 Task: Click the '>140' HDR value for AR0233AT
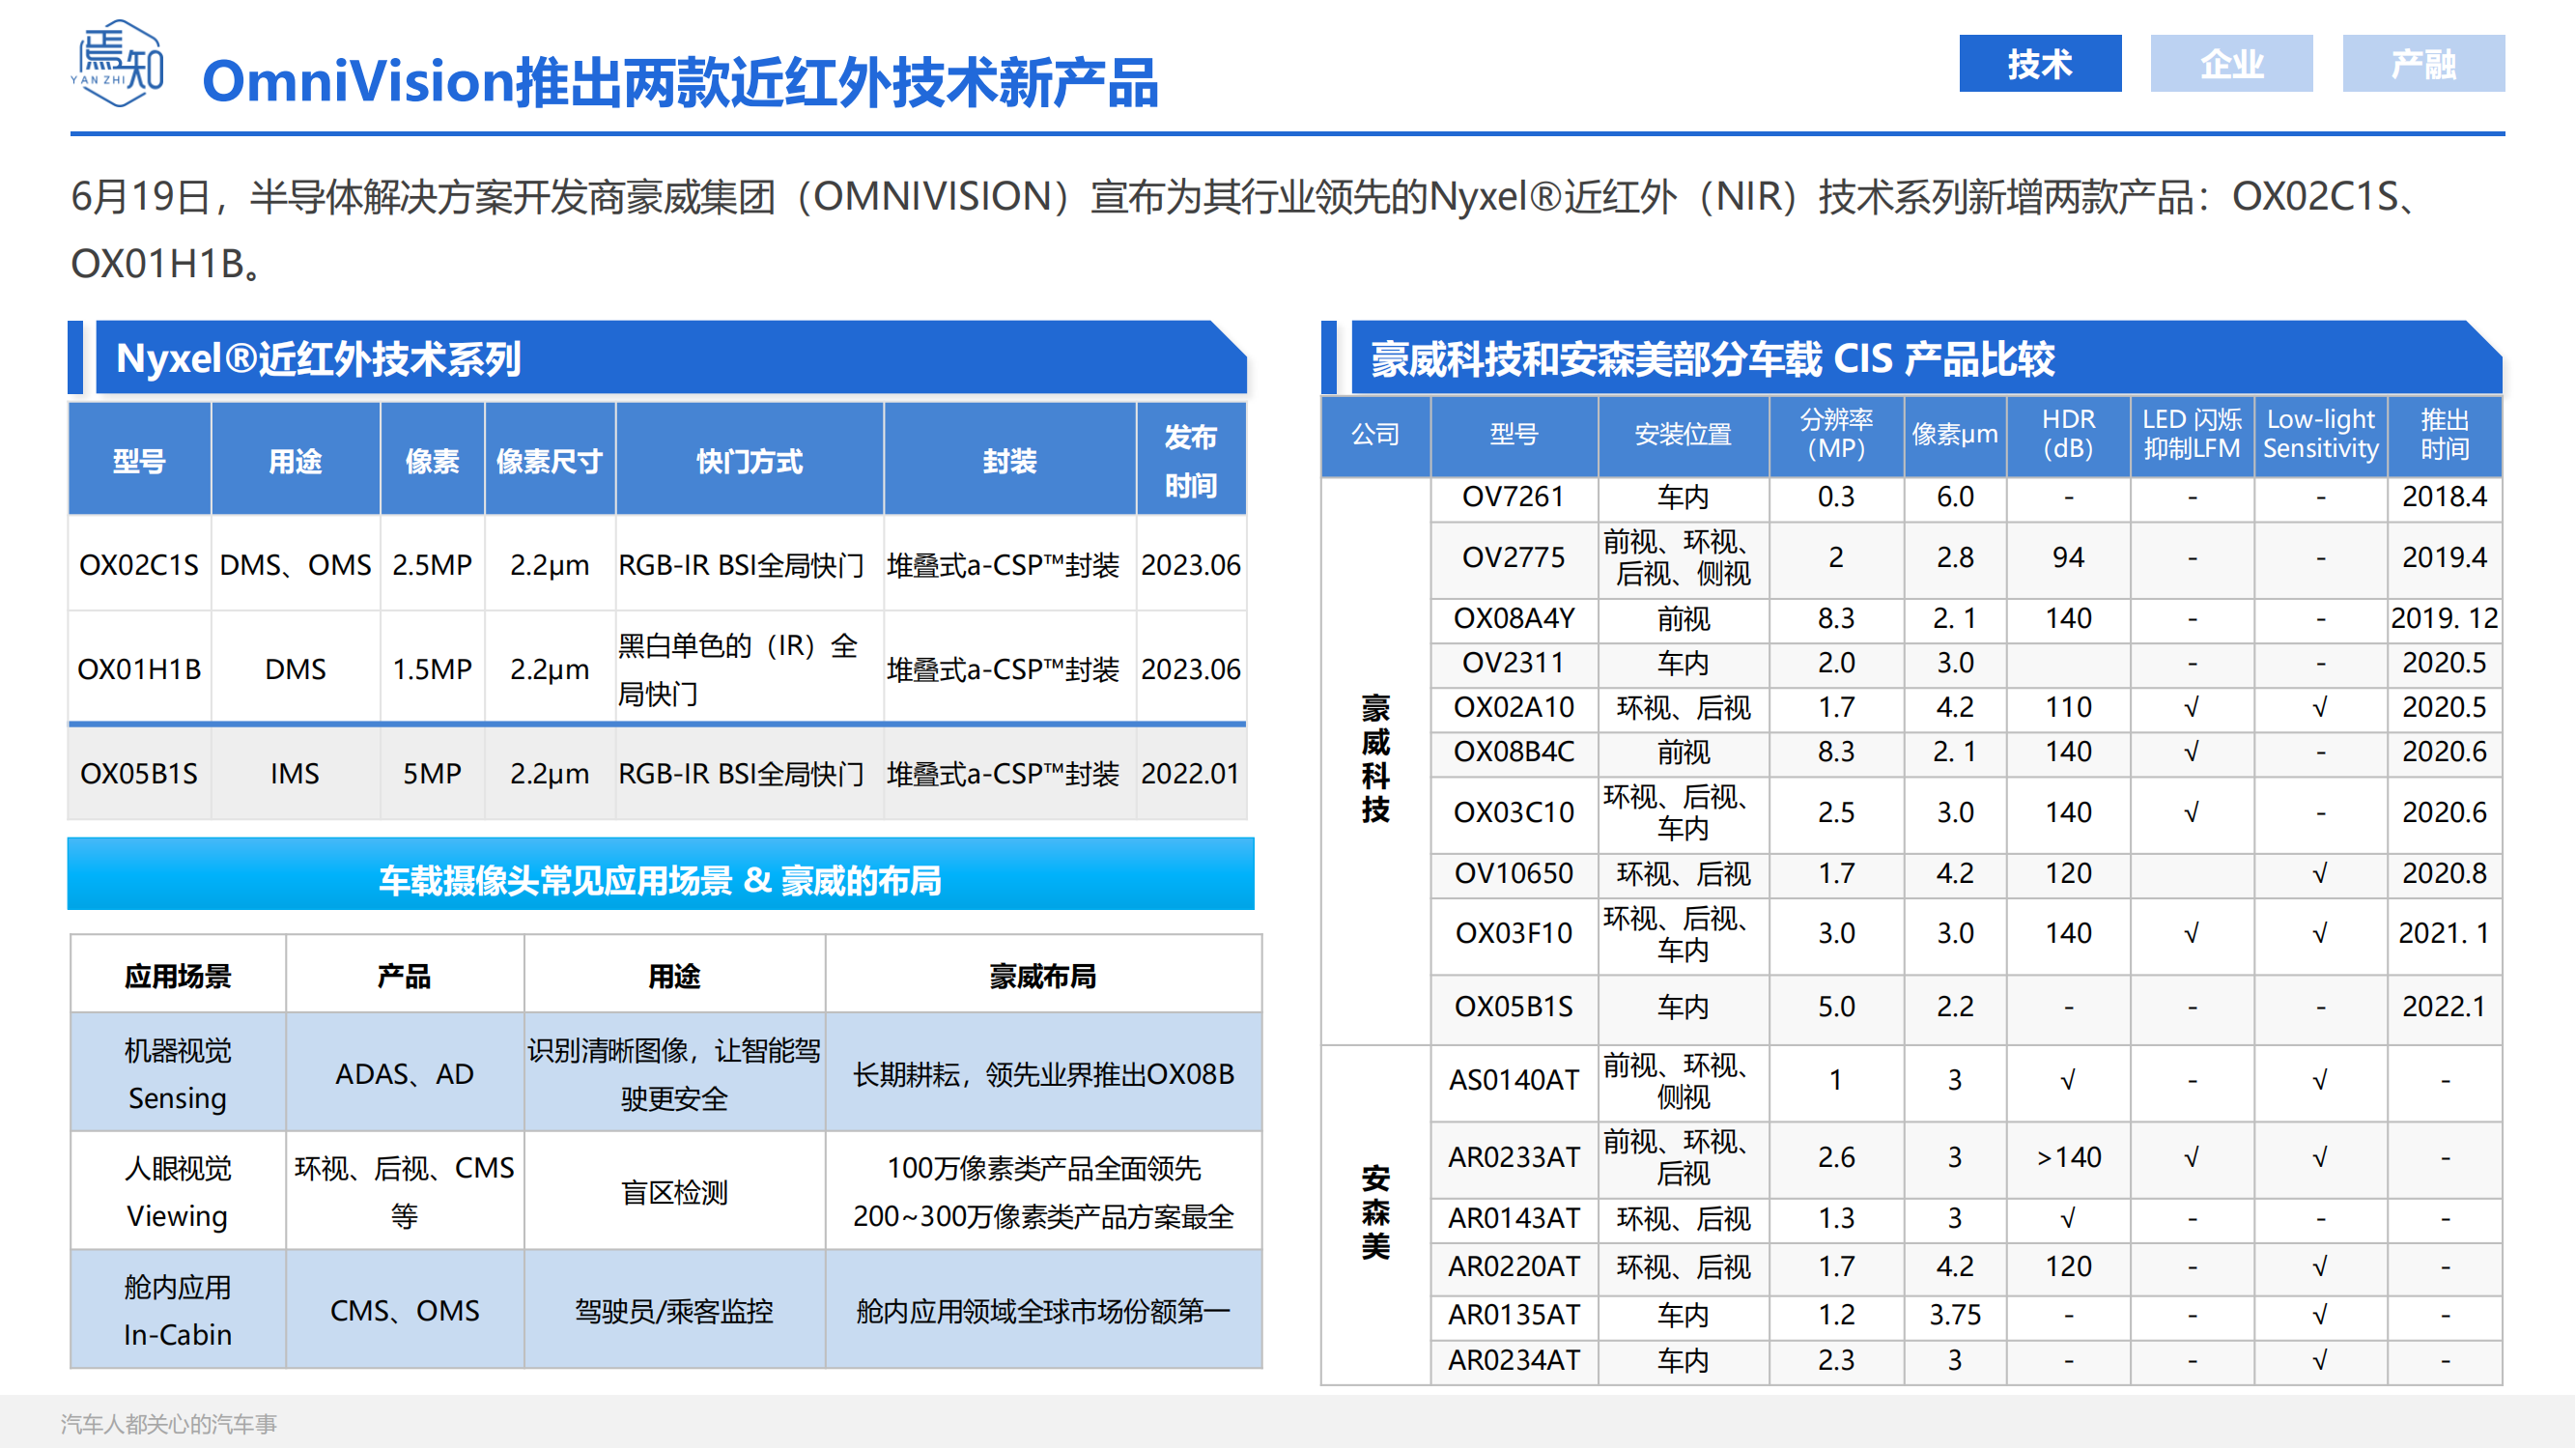[x=2068, y=1158]
